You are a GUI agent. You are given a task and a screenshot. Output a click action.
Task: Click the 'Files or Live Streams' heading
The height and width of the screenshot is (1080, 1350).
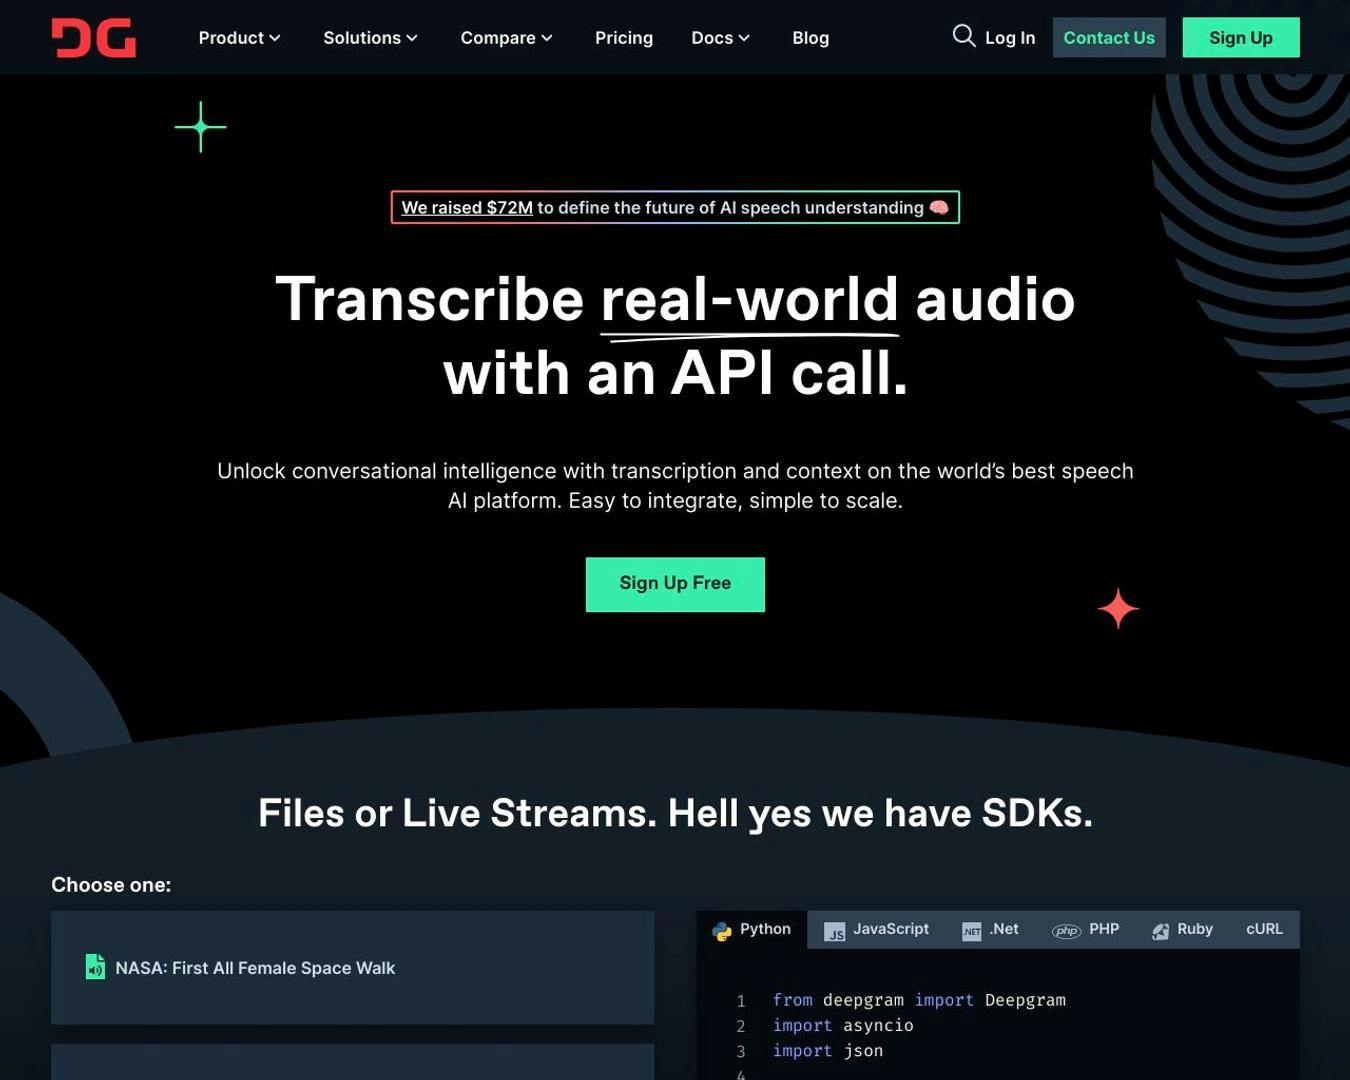[675, 814]
